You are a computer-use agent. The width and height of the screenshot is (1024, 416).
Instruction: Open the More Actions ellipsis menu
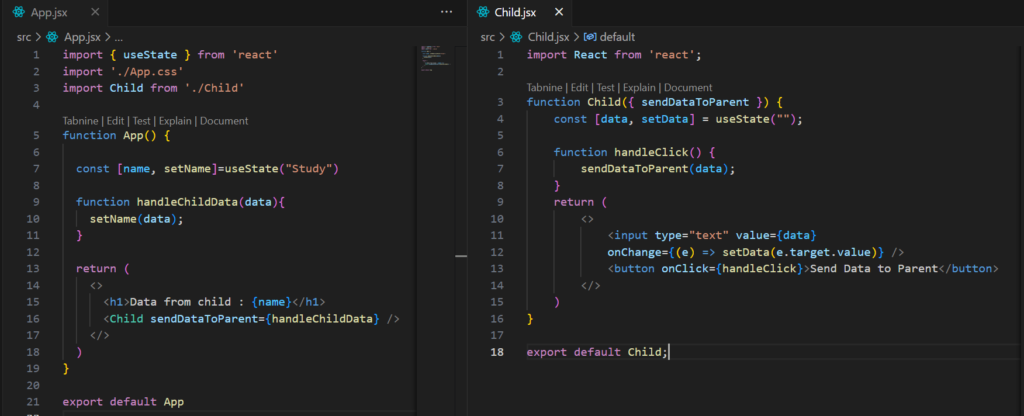pos(447,12)
